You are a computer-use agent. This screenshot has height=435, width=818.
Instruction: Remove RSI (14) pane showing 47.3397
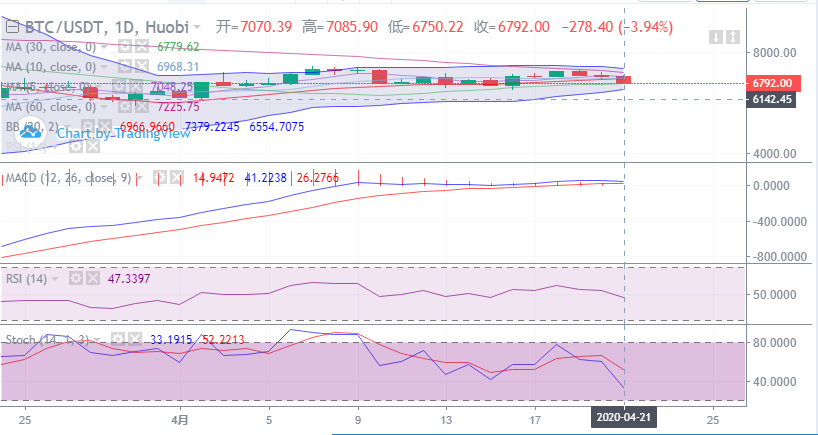coord(92,279)
